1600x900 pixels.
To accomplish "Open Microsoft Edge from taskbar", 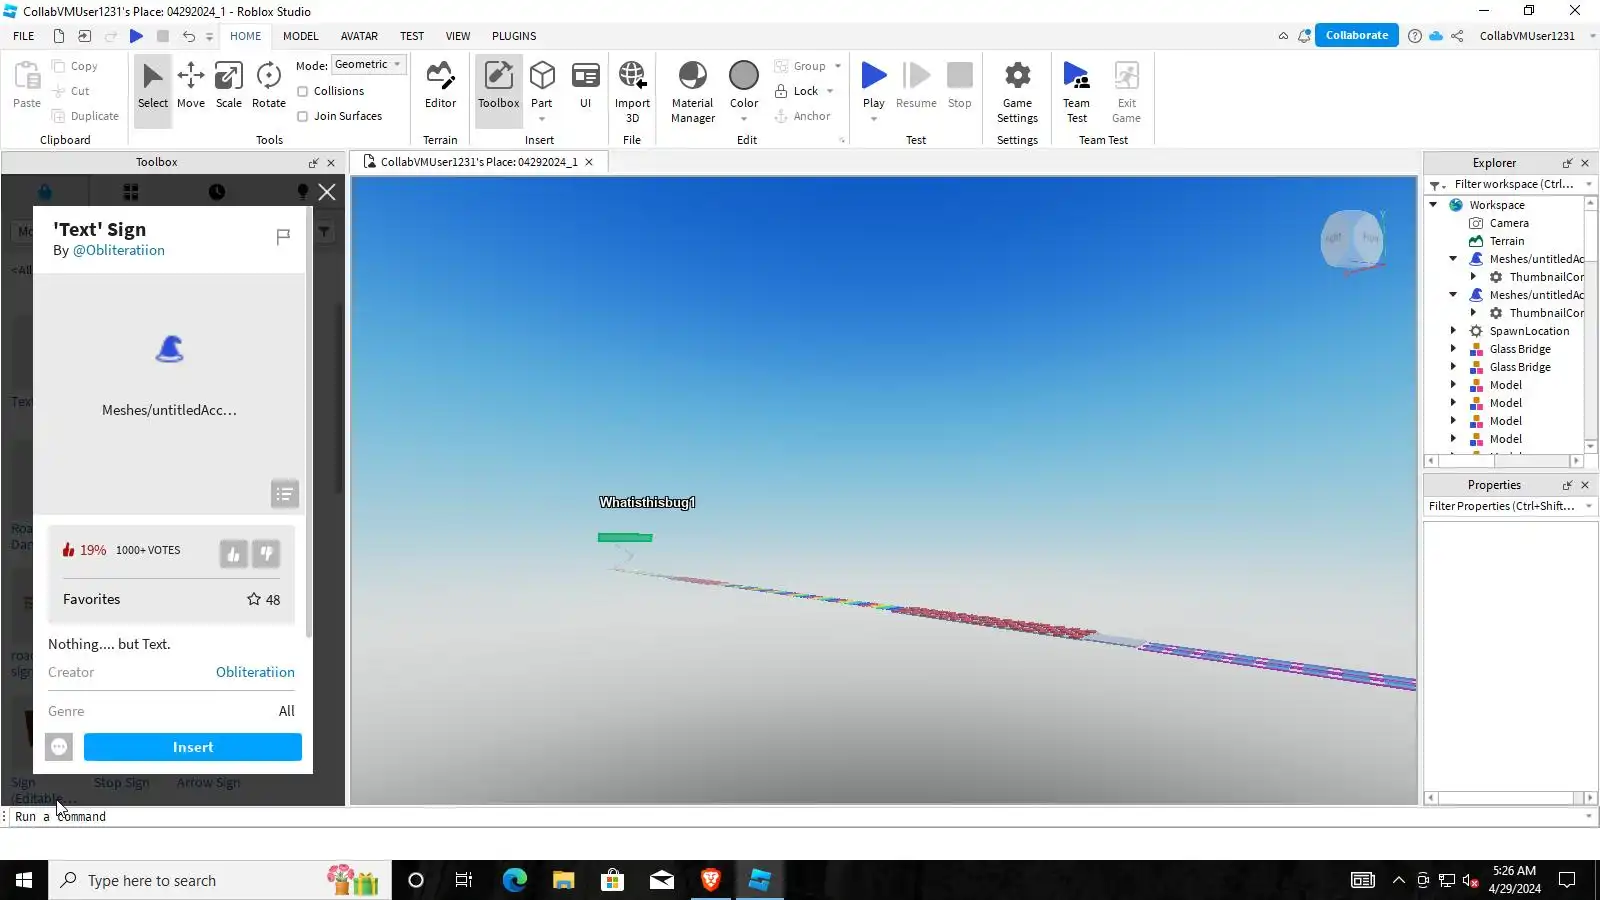I will [x=514, y=880].
